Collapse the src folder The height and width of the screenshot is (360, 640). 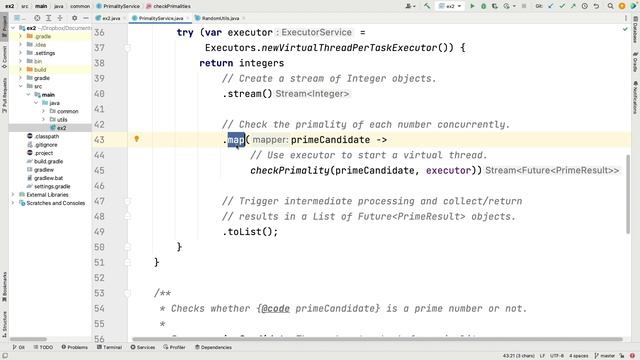tap(20, 86)
